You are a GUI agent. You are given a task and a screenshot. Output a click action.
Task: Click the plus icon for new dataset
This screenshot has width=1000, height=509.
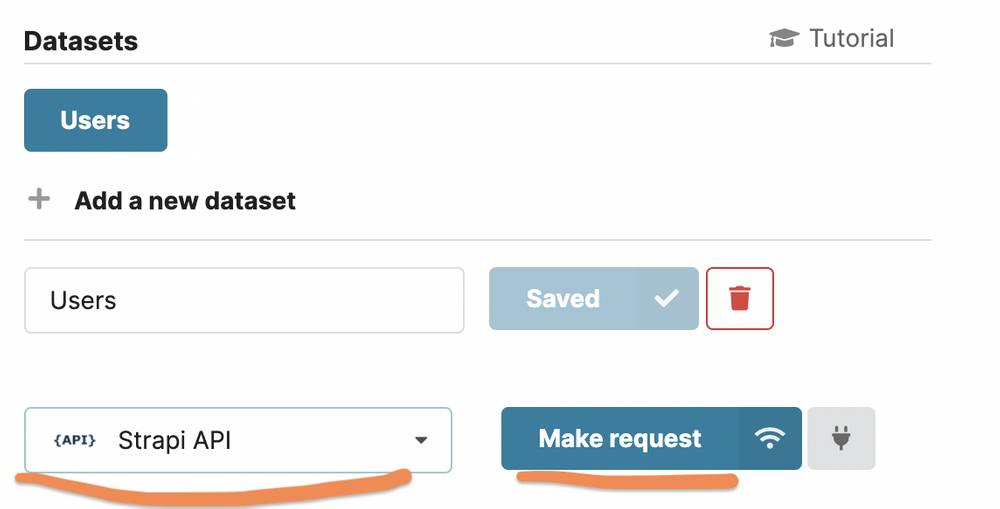39,199
